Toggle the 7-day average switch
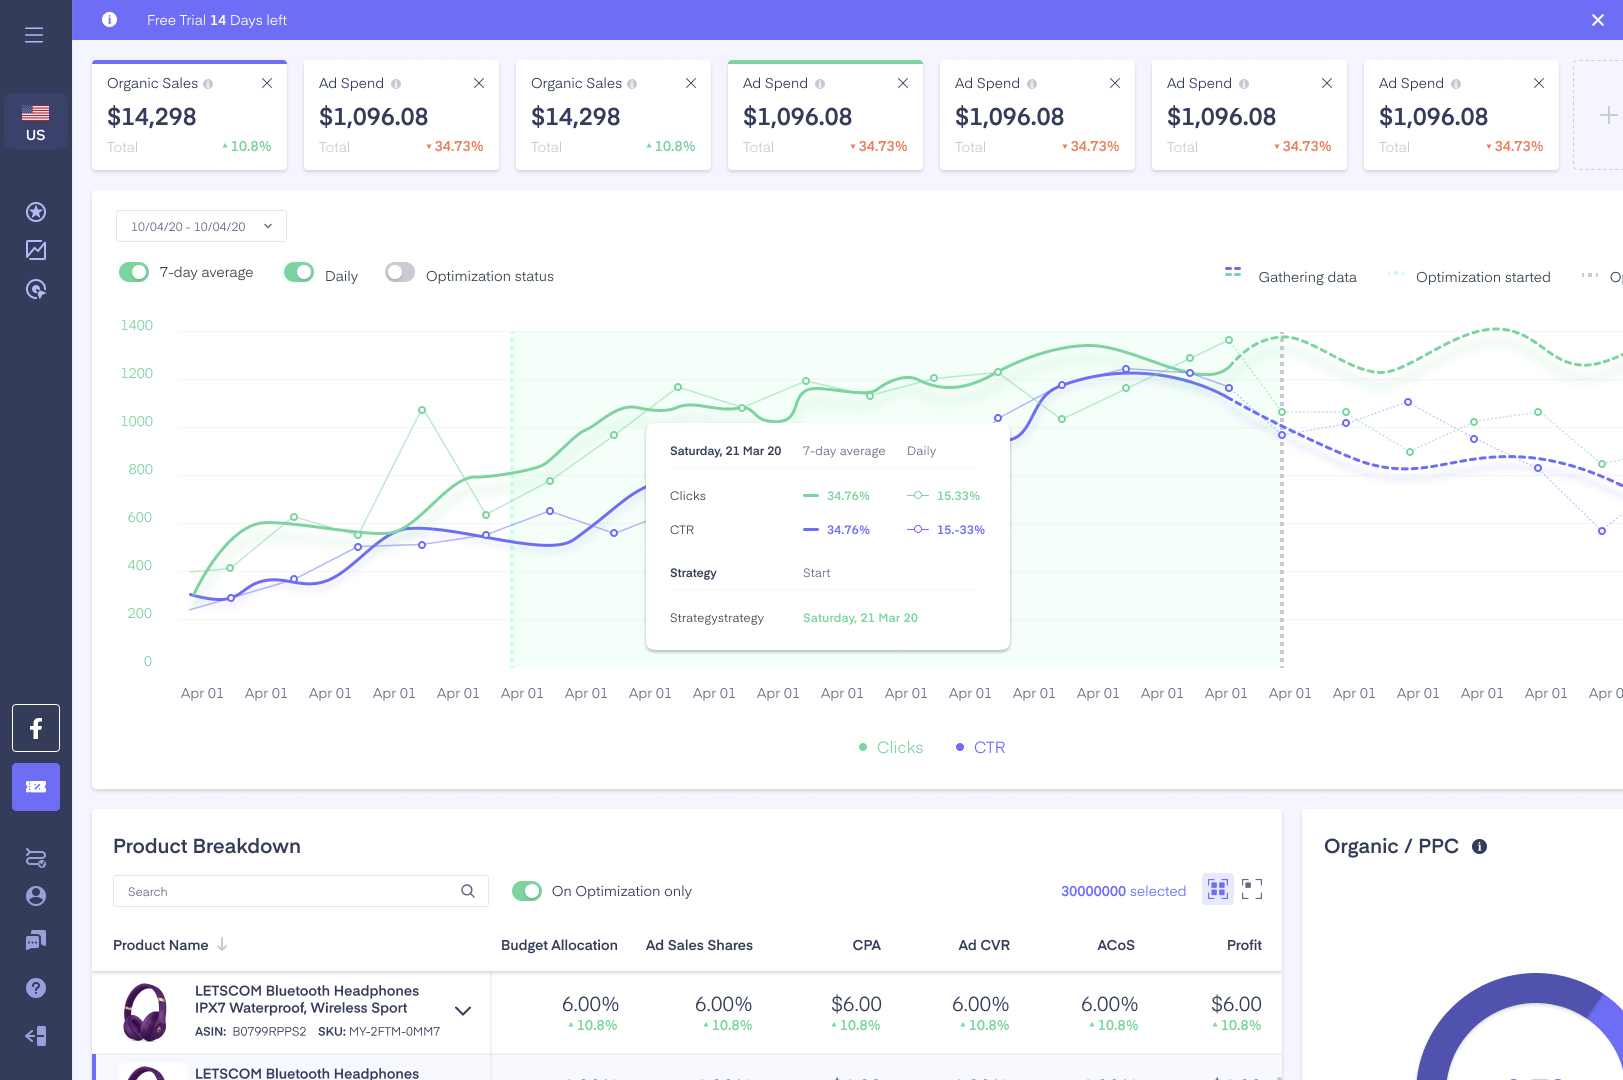Screen dimensions: 1623x1080 134,272
